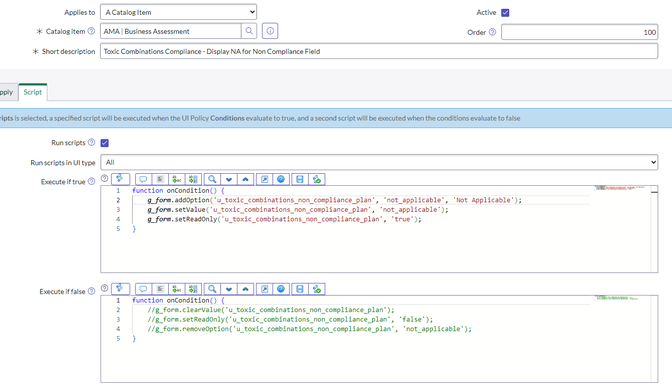Find previous in Execute if false editor
Viewport: 672px width, 388px height.
click(x=246, y=289)
